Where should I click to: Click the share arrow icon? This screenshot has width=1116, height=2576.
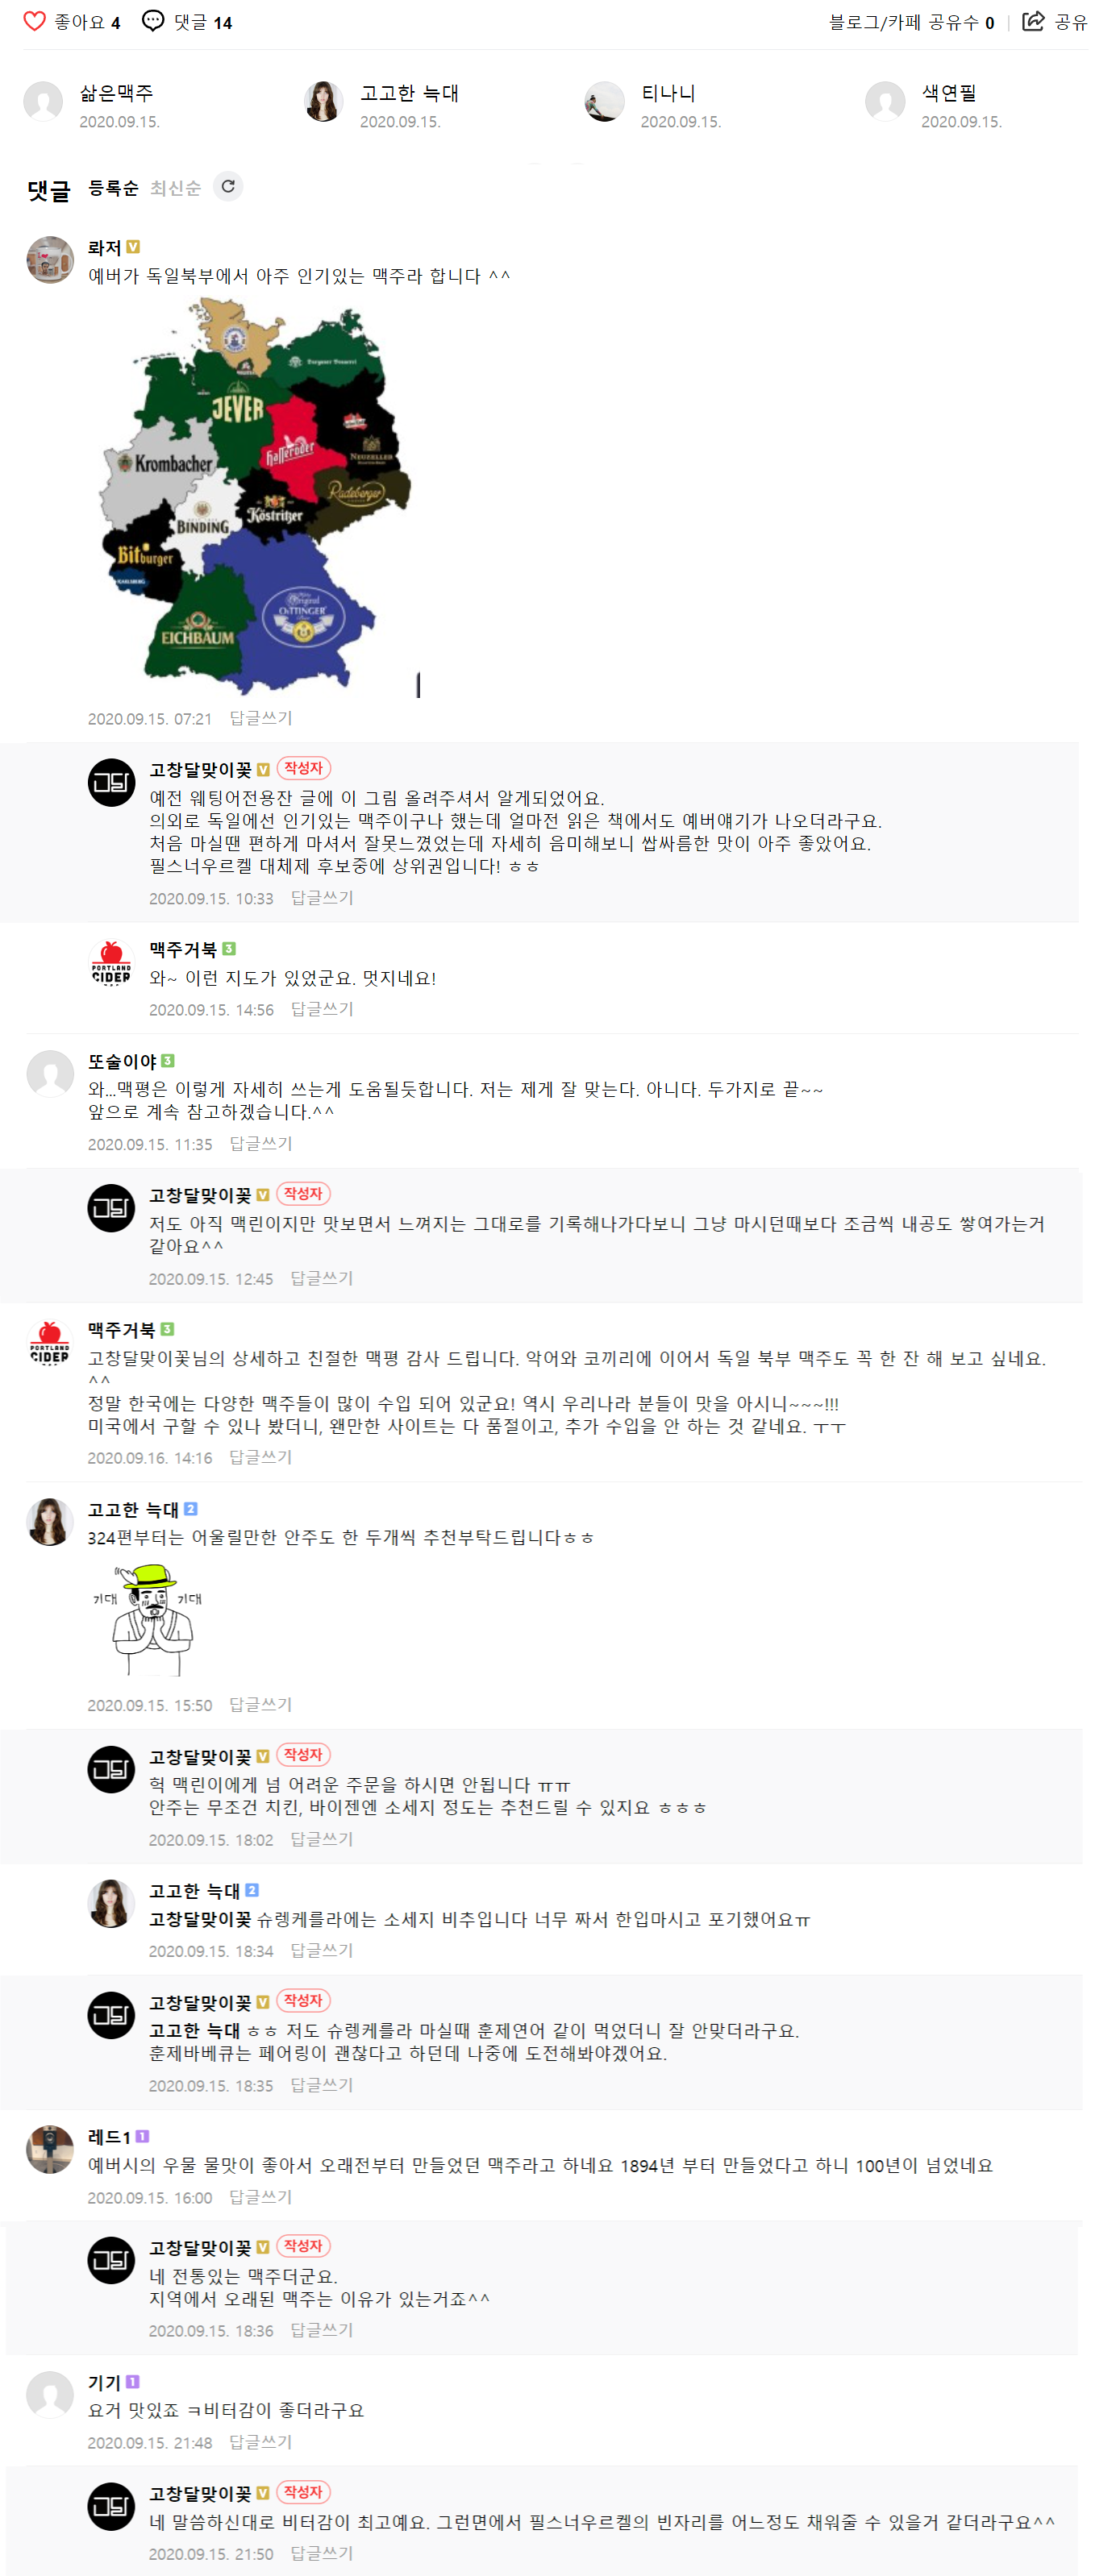point(1033,21)
